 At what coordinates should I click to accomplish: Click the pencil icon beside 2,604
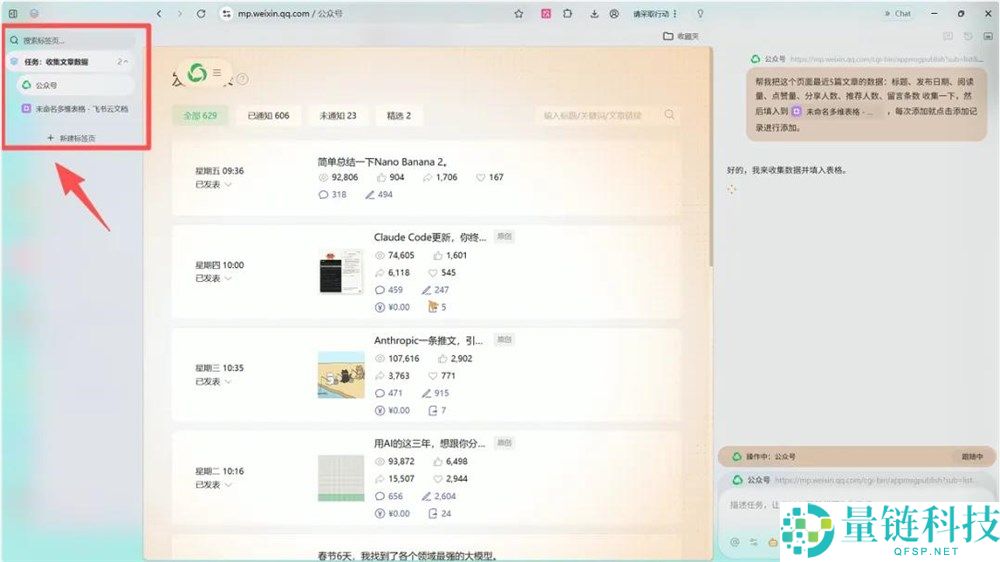pos(426,496)
